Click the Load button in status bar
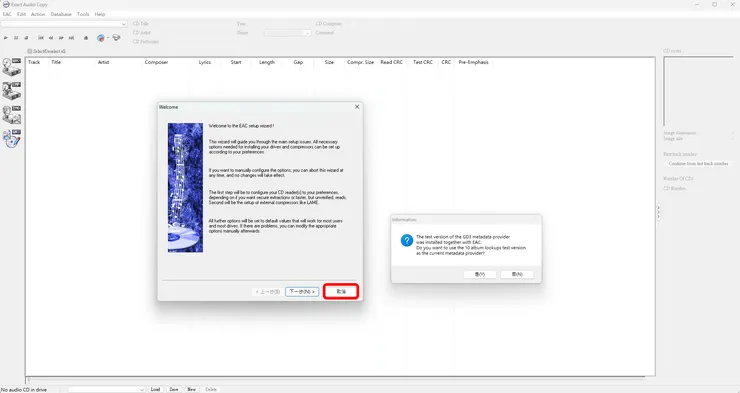The width and height of the screenshot is (740, 393). [x=155, y=390]
